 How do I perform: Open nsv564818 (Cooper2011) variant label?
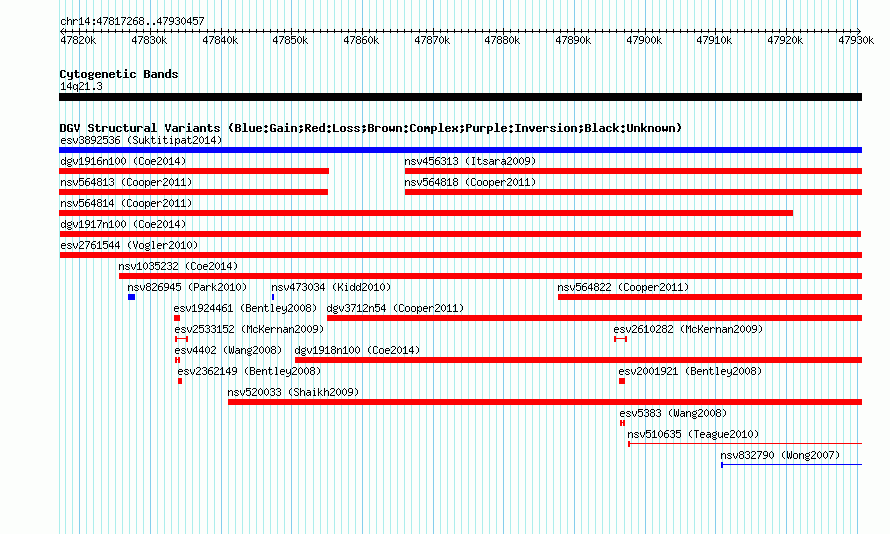click(x=470, y=182)
